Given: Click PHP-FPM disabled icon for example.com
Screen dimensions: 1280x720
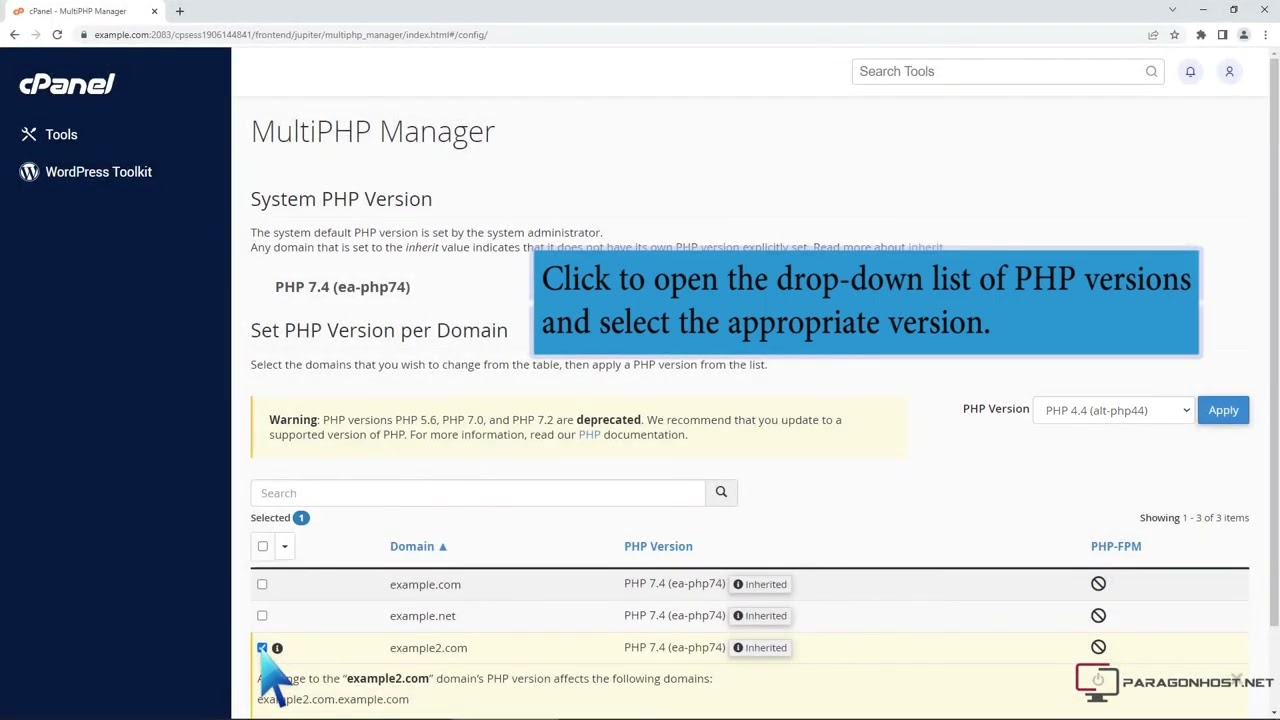Looking at the screenshot, I should coord(1098,584).
